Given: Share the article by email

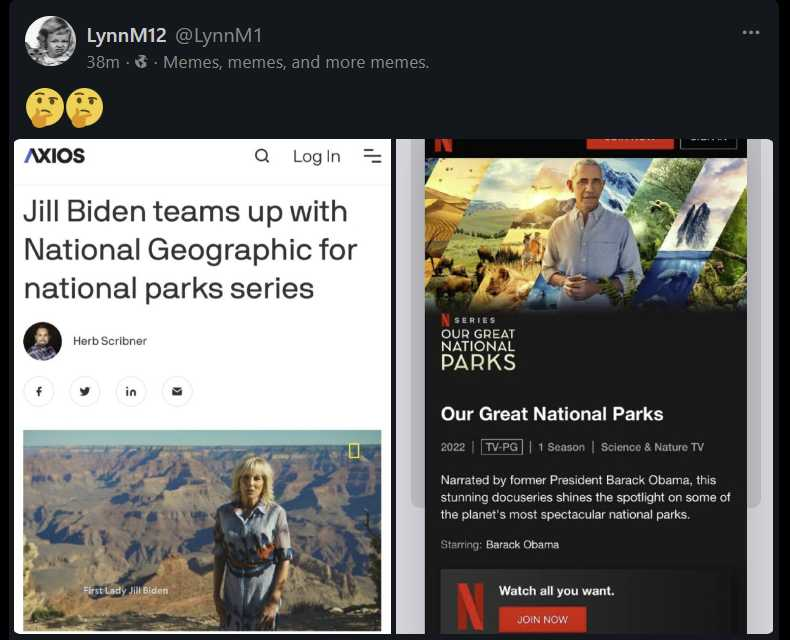Looking at the screenshot, I should [177, 391].
